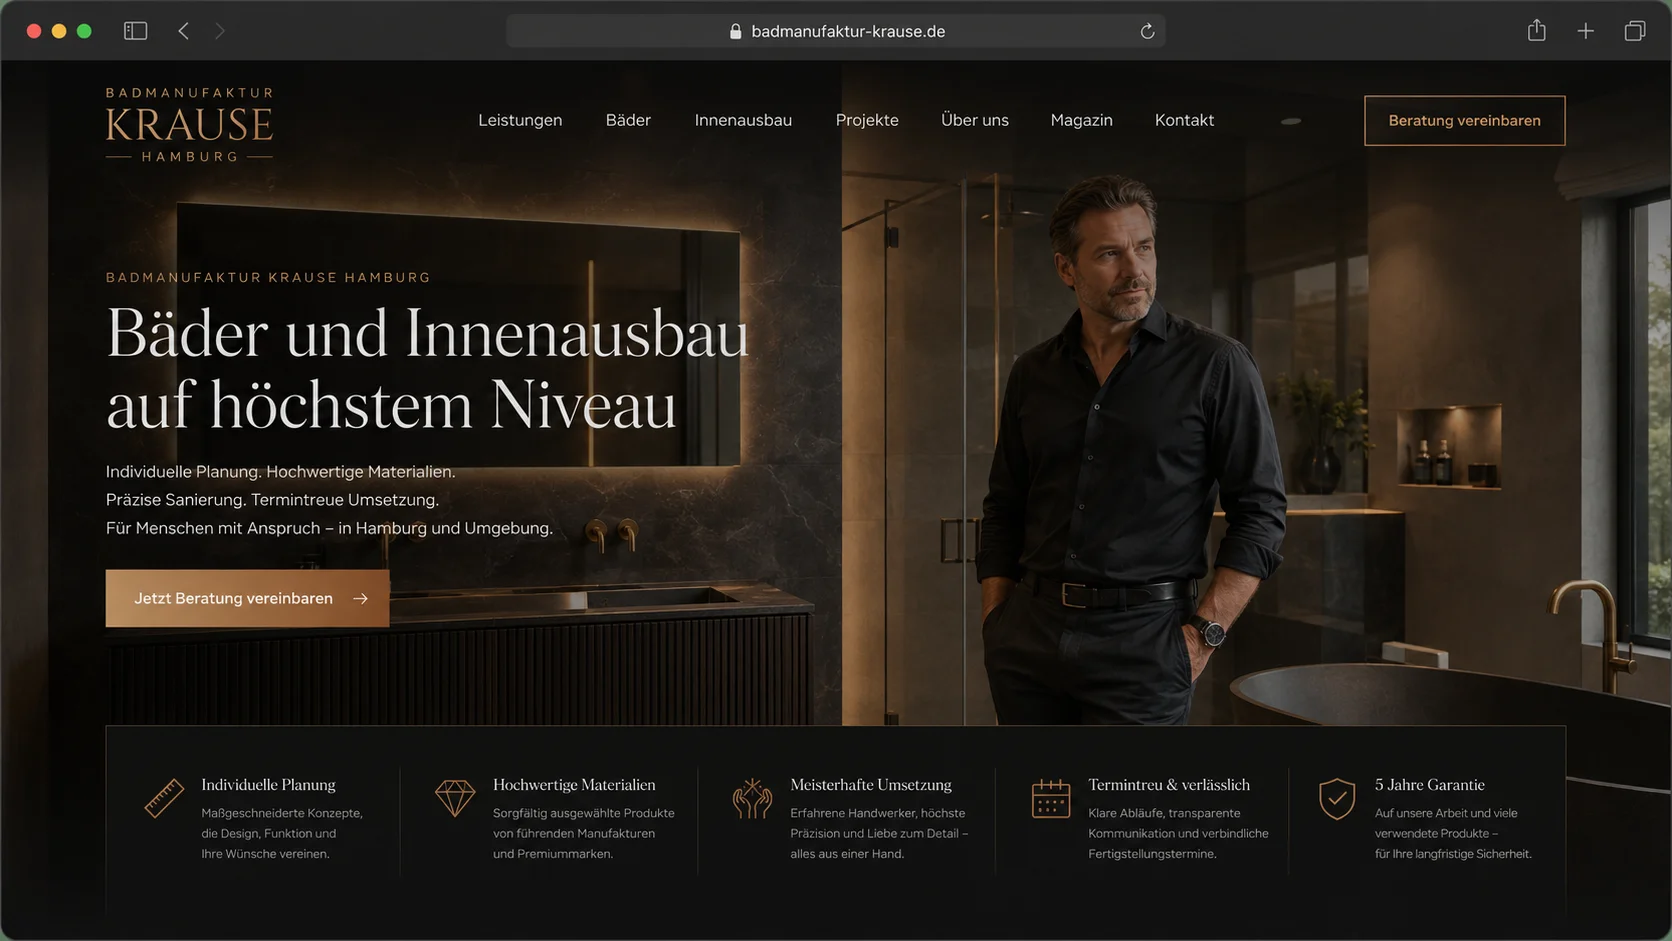Click the shield checkmark icon for 5 Jahre Garantie
The height and width of the screenshot is (941, 1672).
click(x=1337, y=799)
